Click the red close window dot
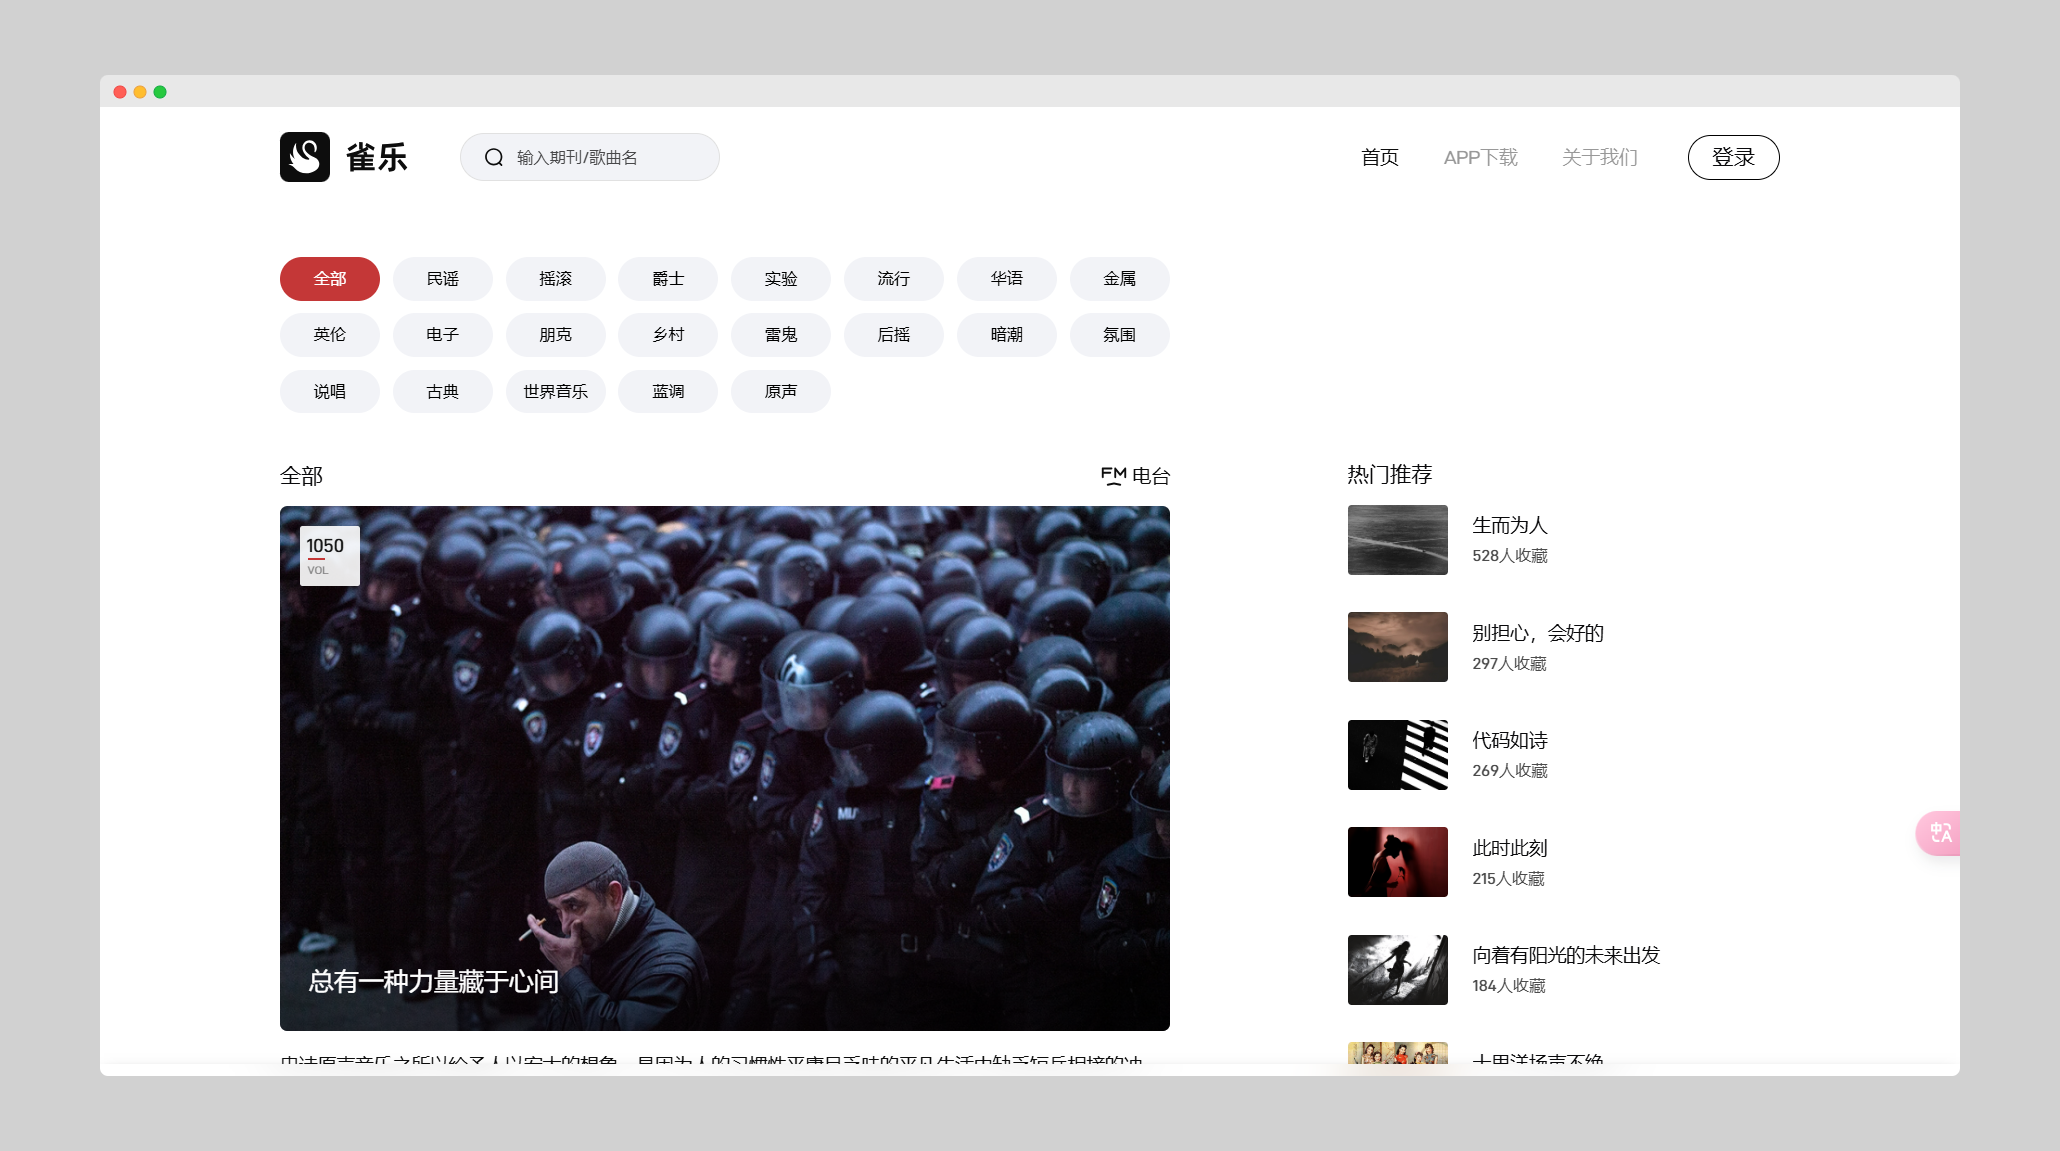This screenshot has width=2060, height=1151. [120, 92]
